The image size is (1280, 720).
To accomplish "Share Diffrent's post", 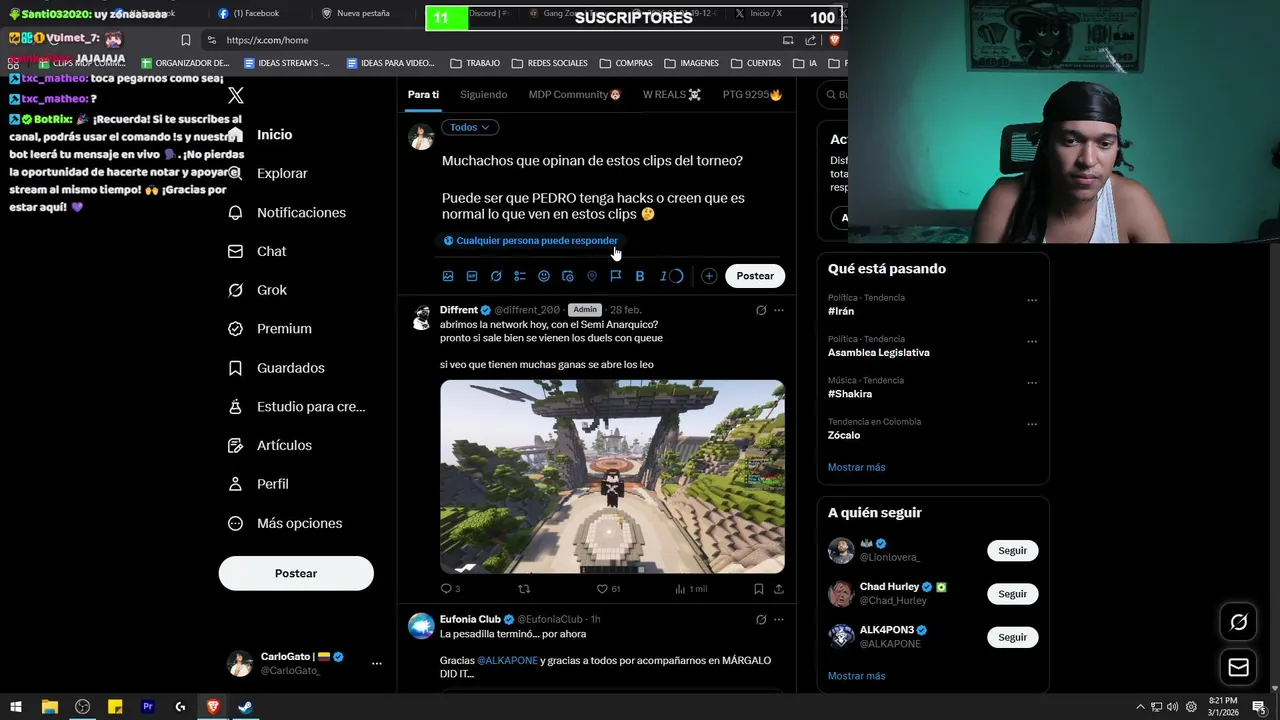I will pos(779,589).
